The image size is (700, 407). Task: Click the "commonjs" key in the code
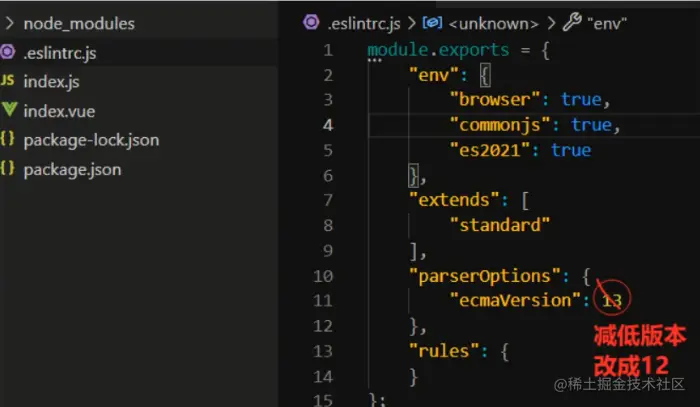(x=500, y=125)
